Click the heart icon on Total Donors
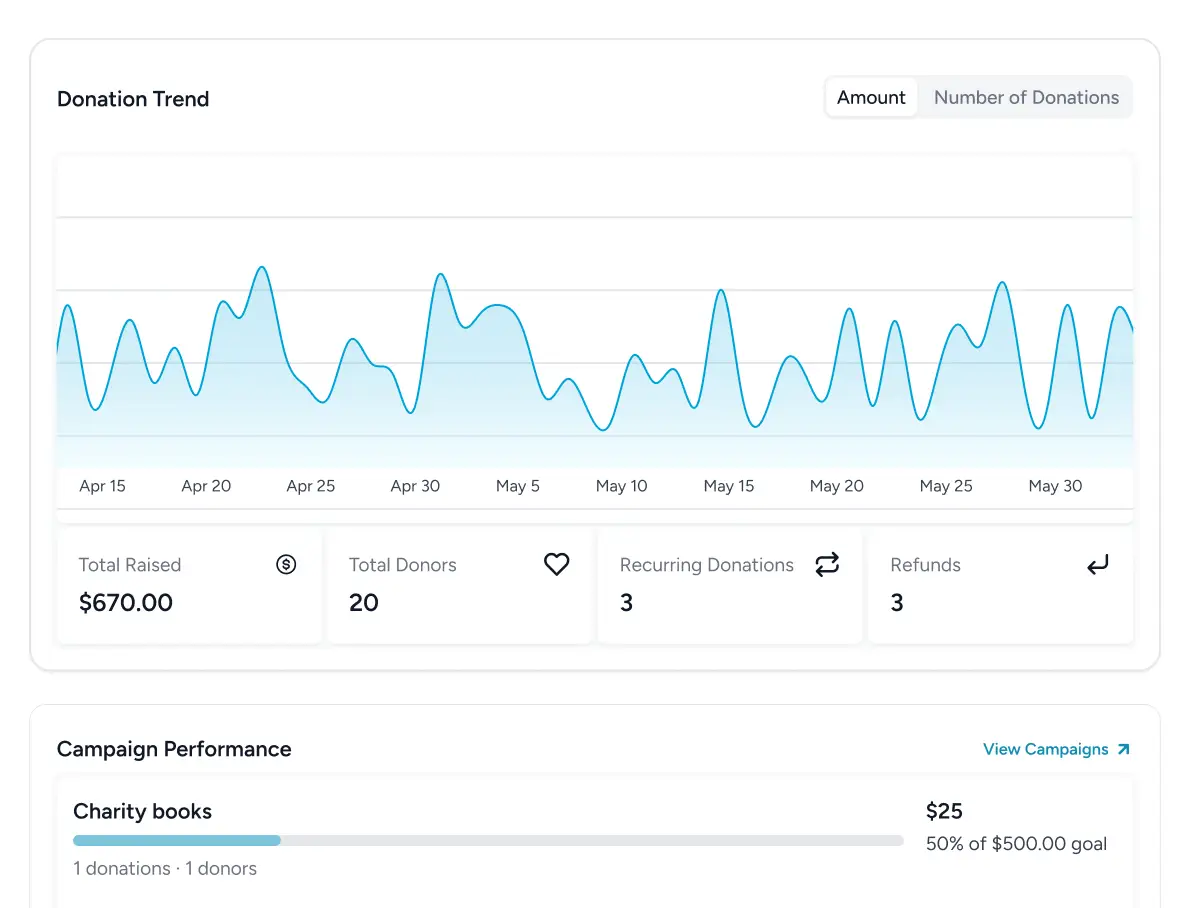The image size is (1190, 908). [556, 564]
